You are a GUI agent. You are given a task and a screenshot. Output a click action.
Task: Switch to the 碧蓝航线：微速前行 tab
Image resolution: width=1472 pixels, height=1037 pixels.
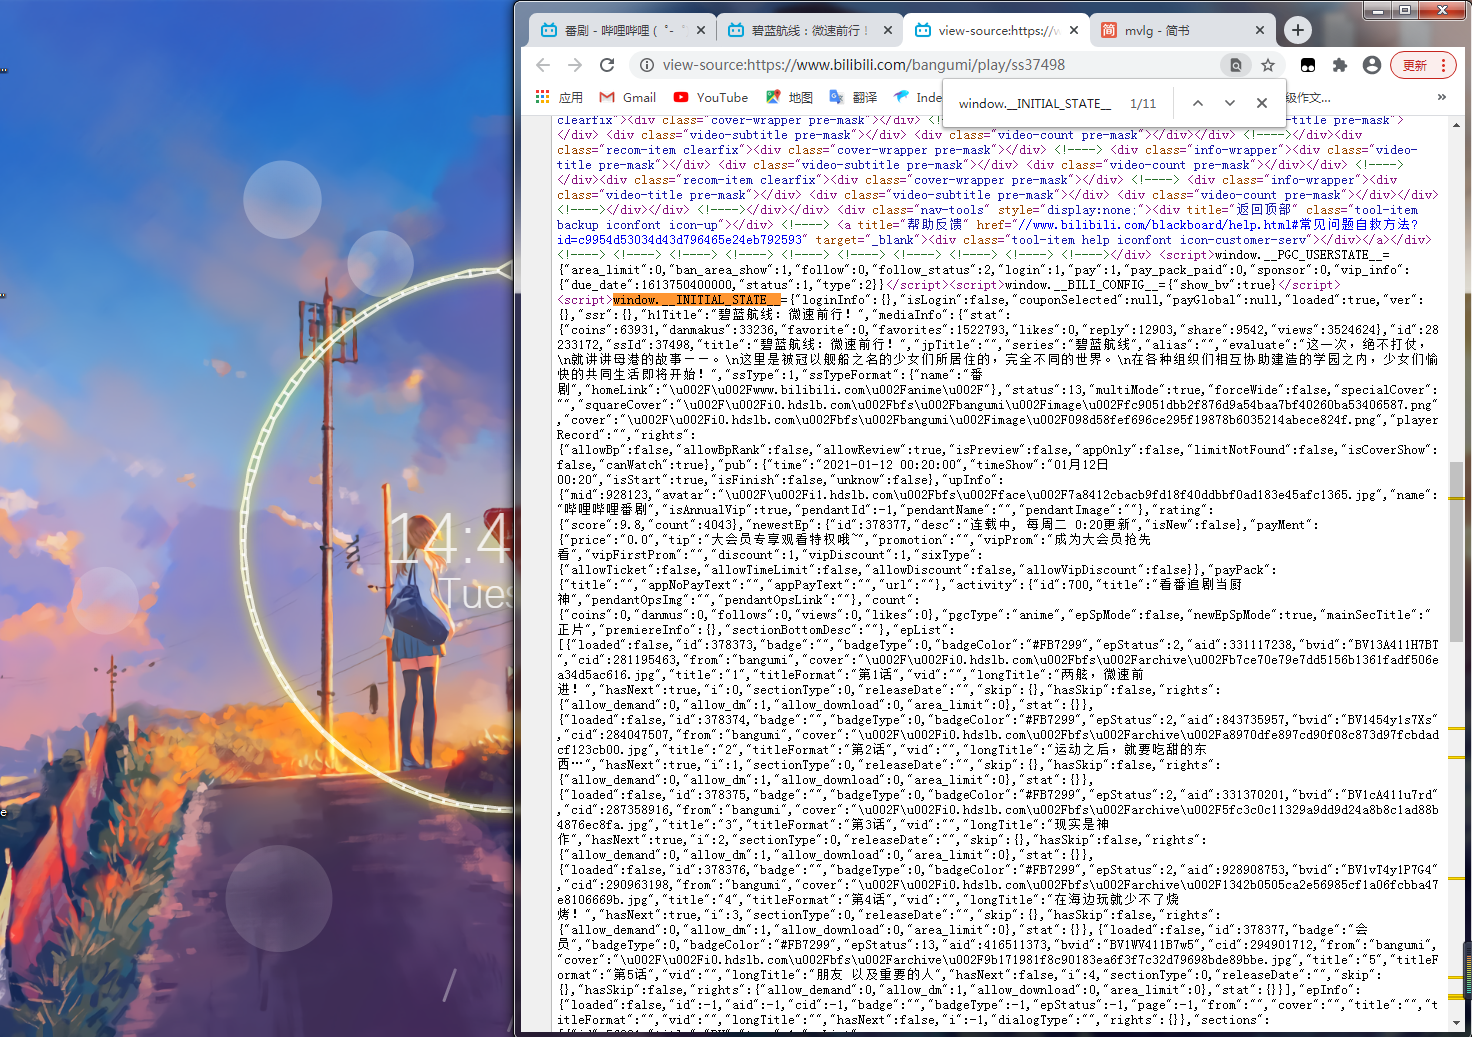click(807, 30)
